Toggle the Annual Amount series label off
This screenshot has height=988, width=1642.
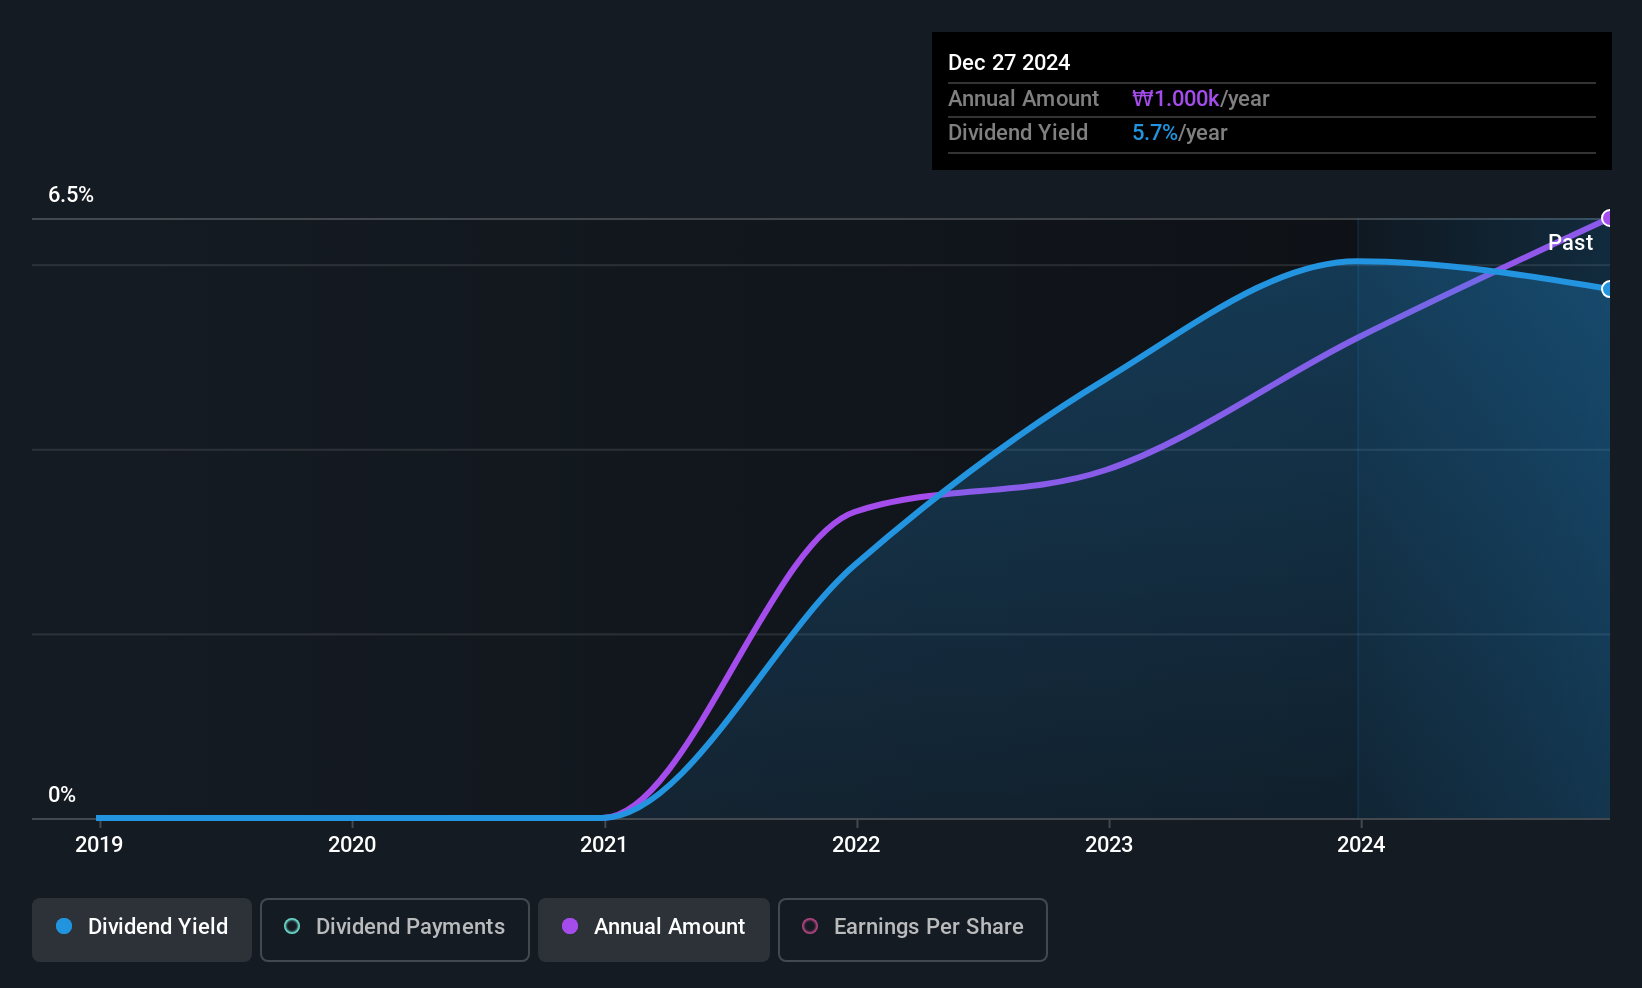[669, 926]
